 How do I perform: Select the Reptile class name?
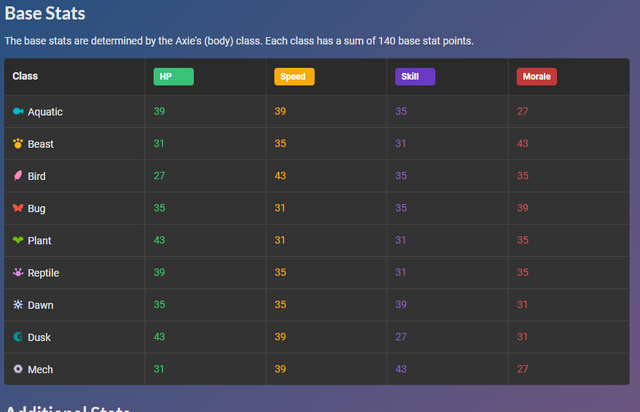click(x=44, y=273)
